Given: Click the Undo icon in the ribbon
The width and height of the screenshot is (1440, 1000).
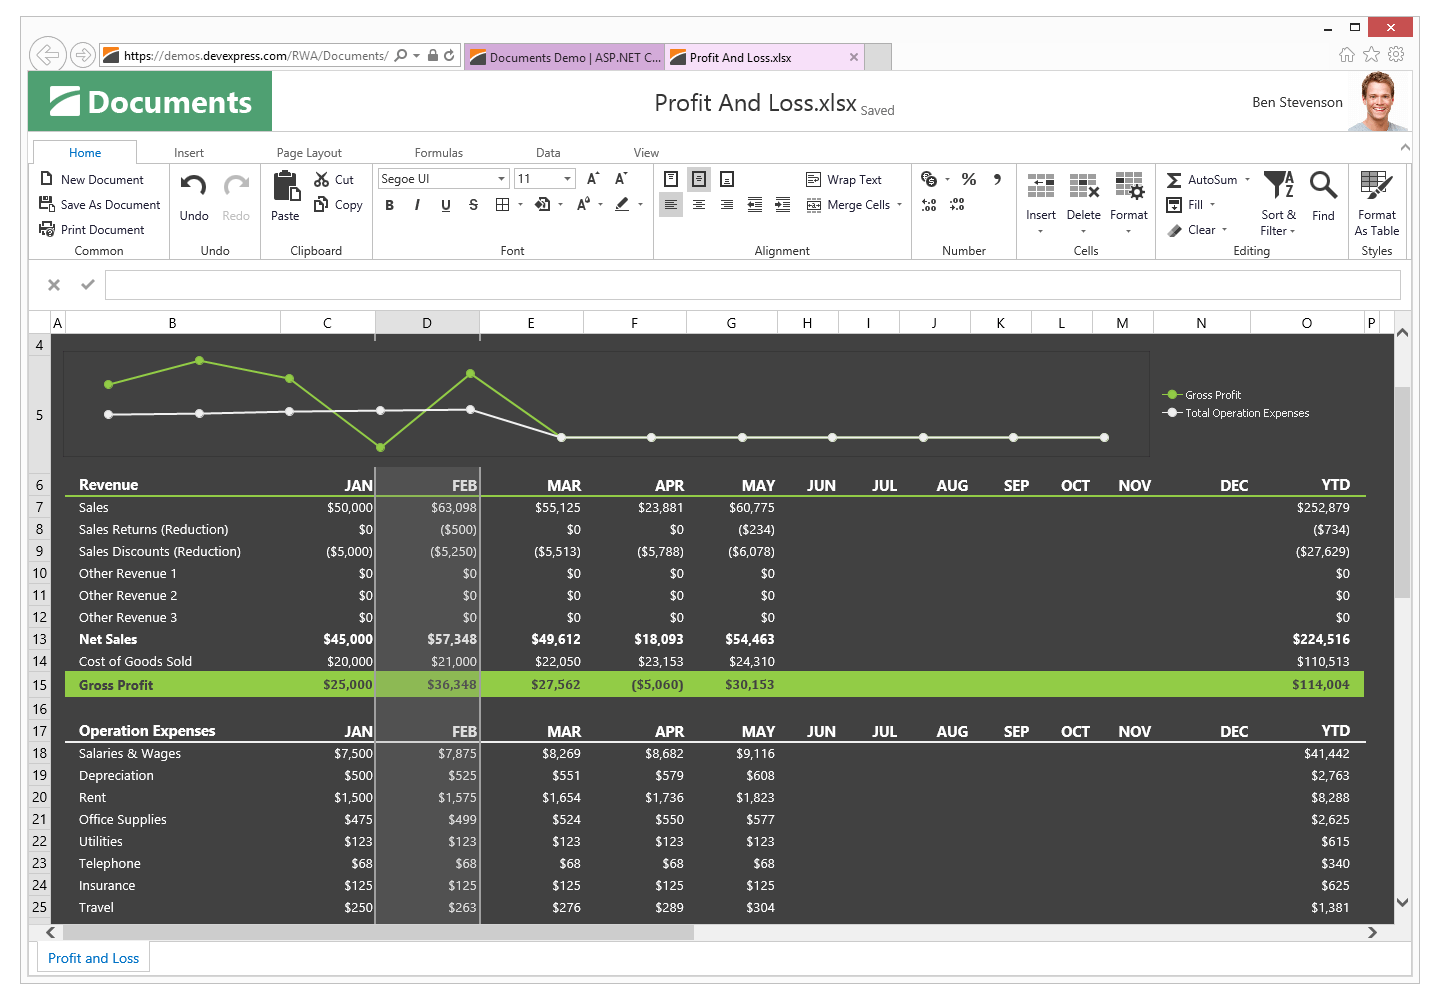Looking at the screenshot, I should [x=194, y=186].
